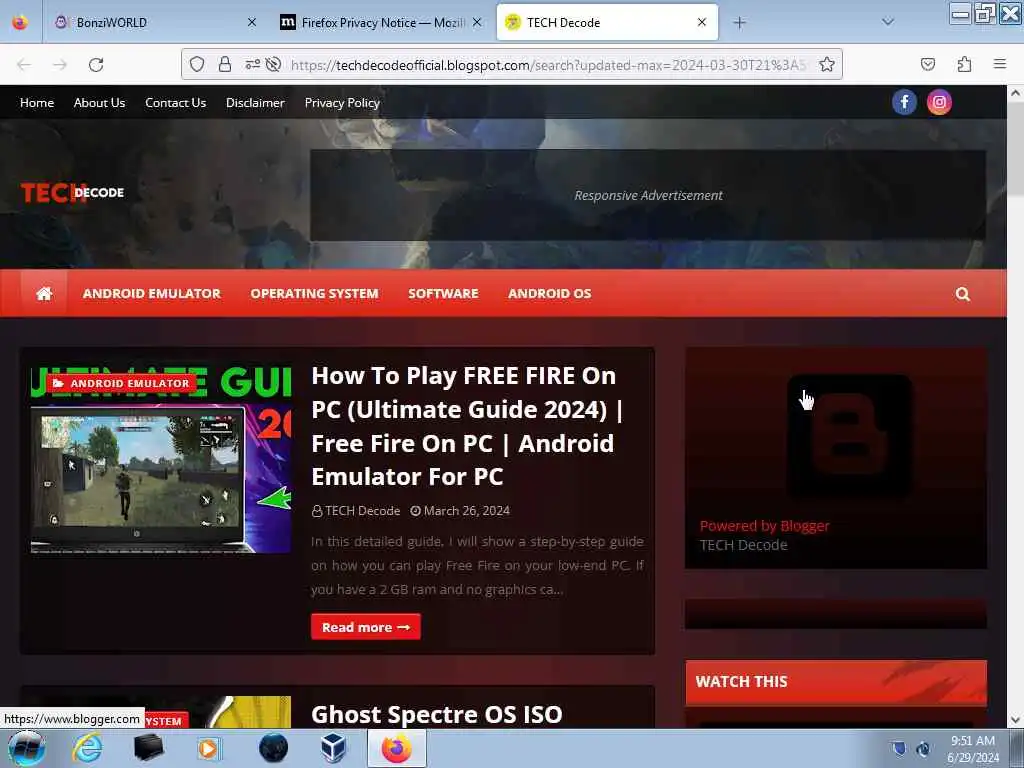
Task: Click the blocked autoplay icon in address bar
Action: click(274, 64)
